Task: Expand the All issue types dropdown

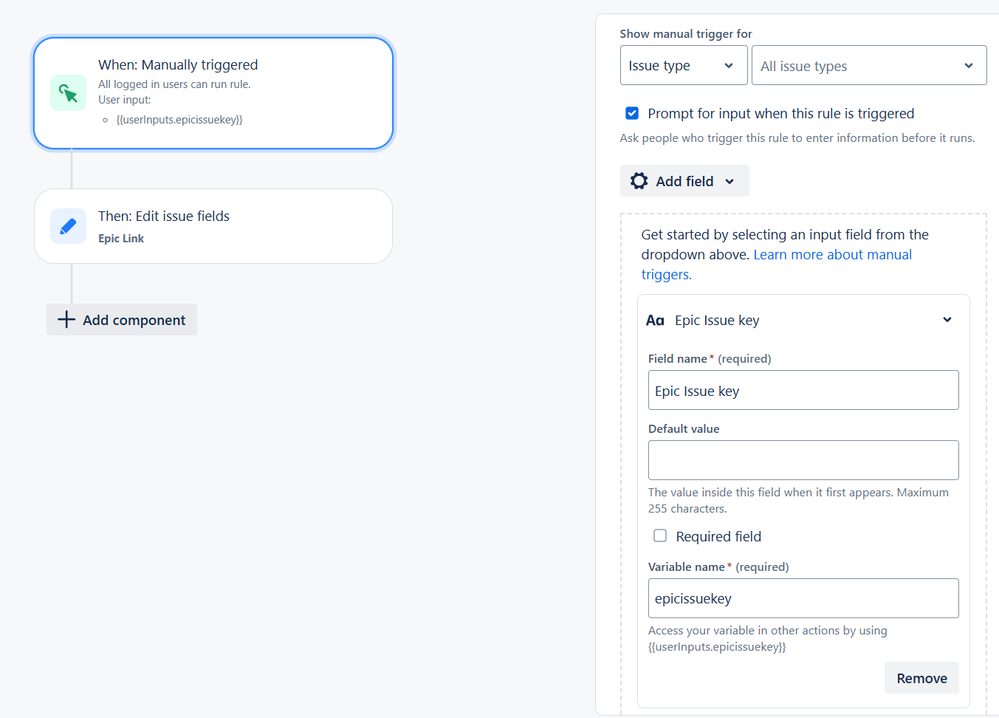Action: pyautogui.click(x=868, y=66)
